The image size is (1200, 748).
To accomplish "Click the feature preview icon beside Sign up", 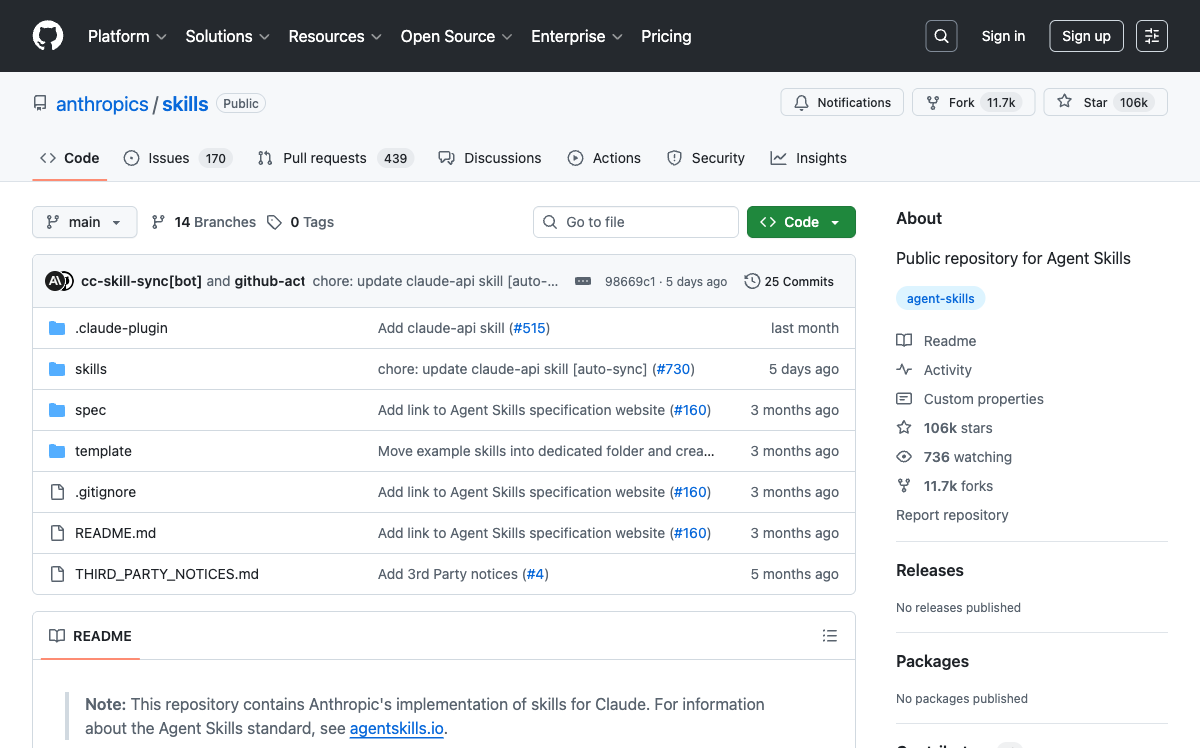I will coord(1151,35).
